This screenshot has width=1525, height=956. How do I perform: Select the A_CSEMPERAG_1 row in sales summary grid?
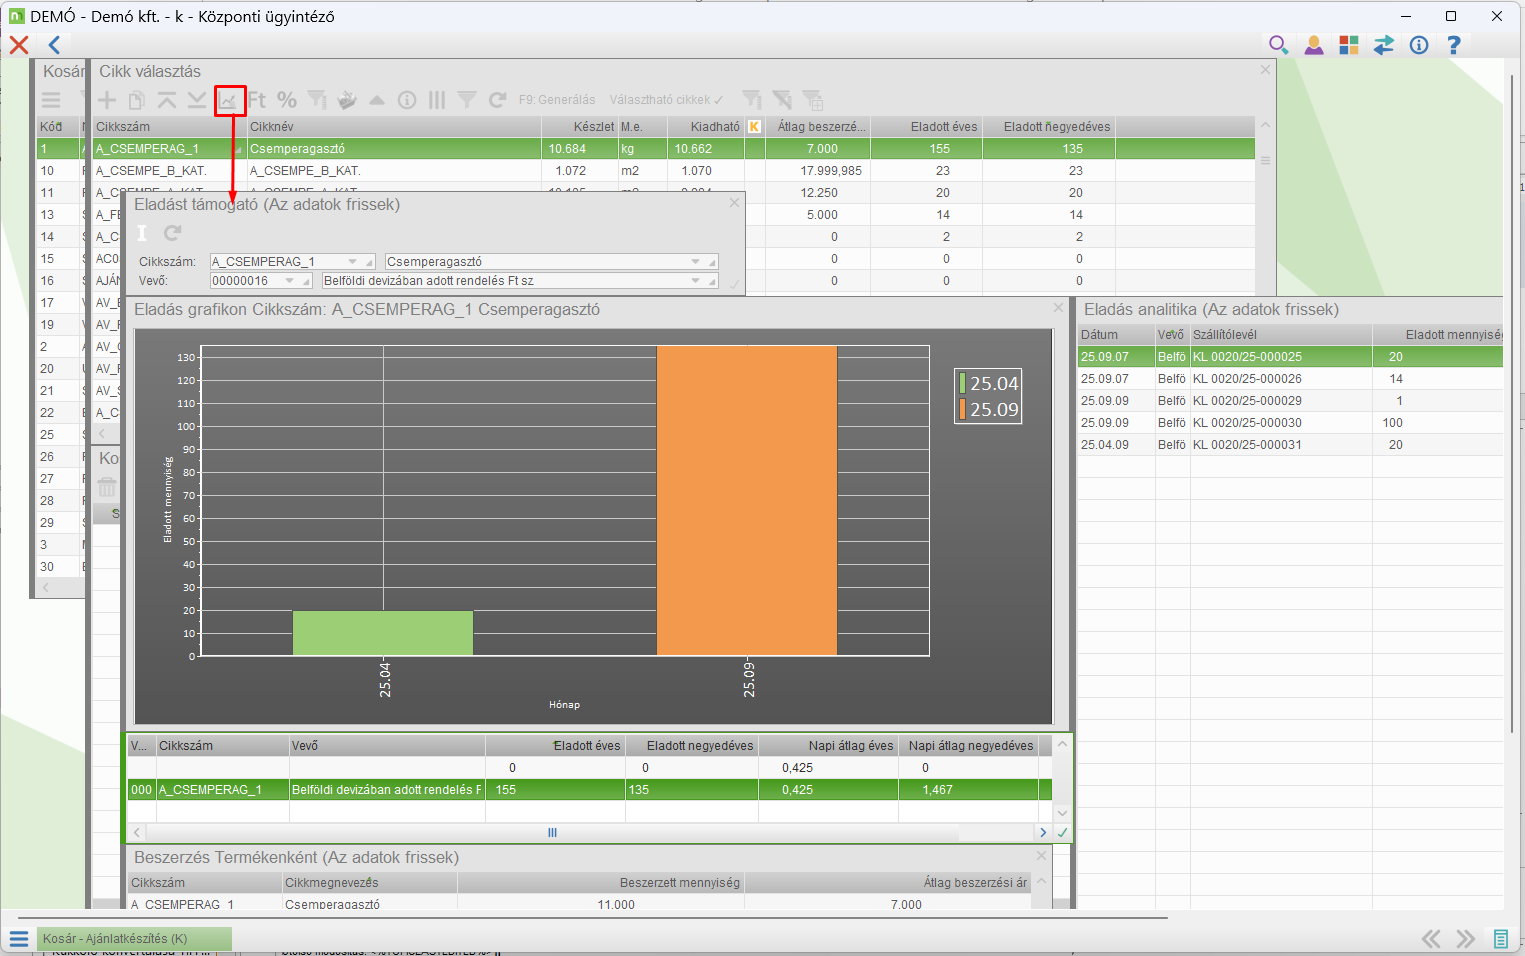tap(590, 790)
